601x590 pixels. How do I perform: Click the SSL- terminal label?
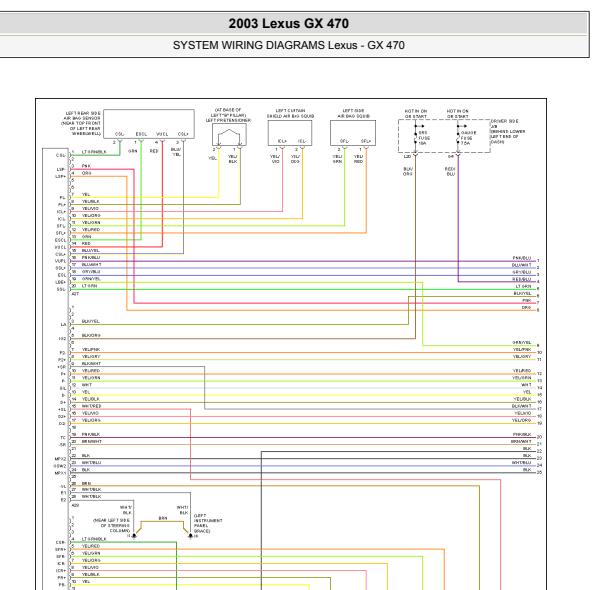coord(61,289)
